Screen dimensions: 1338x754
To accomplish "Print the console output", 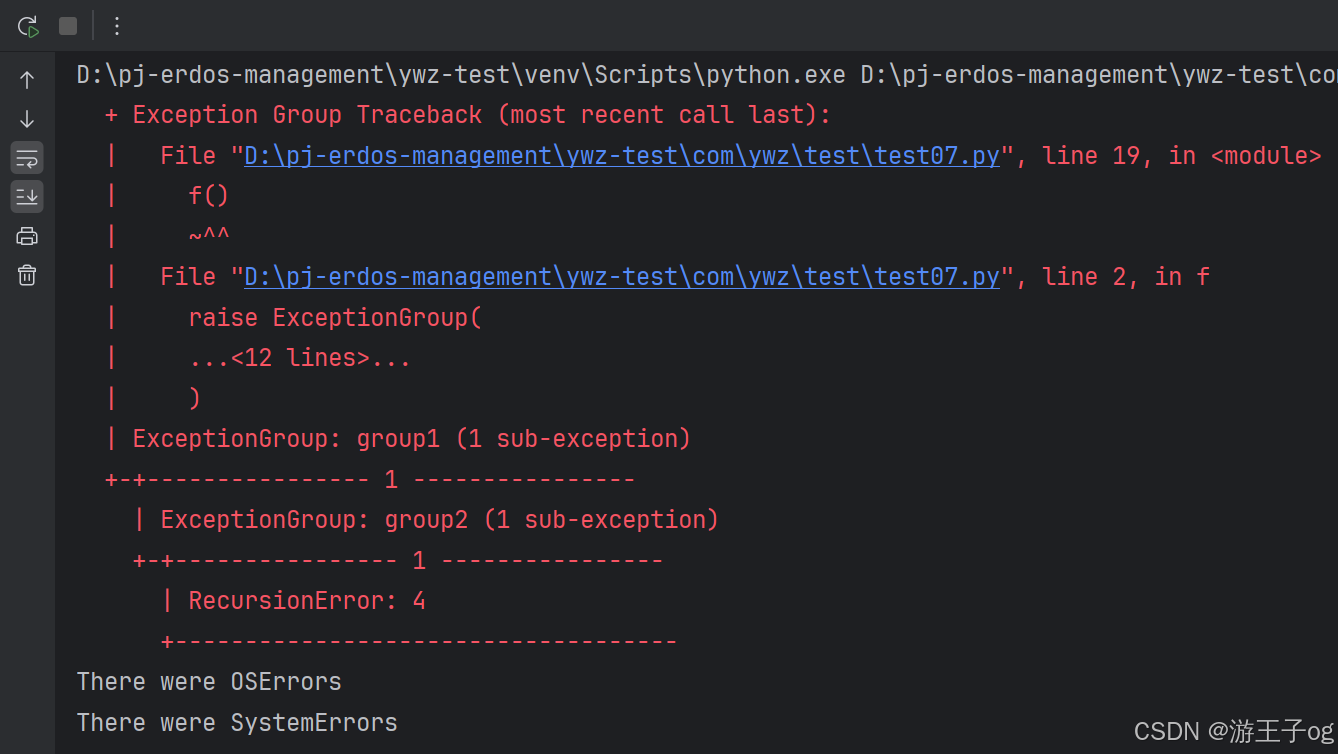I will coord(27,236).
